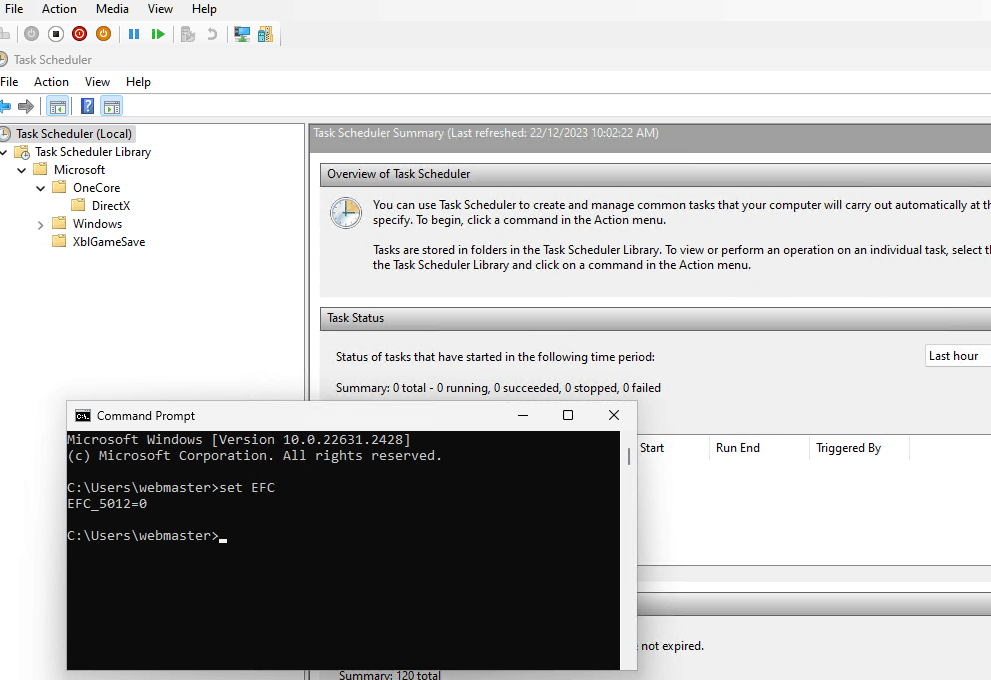Open Task Scheduler's Help menu

click(x=138, y=82)
